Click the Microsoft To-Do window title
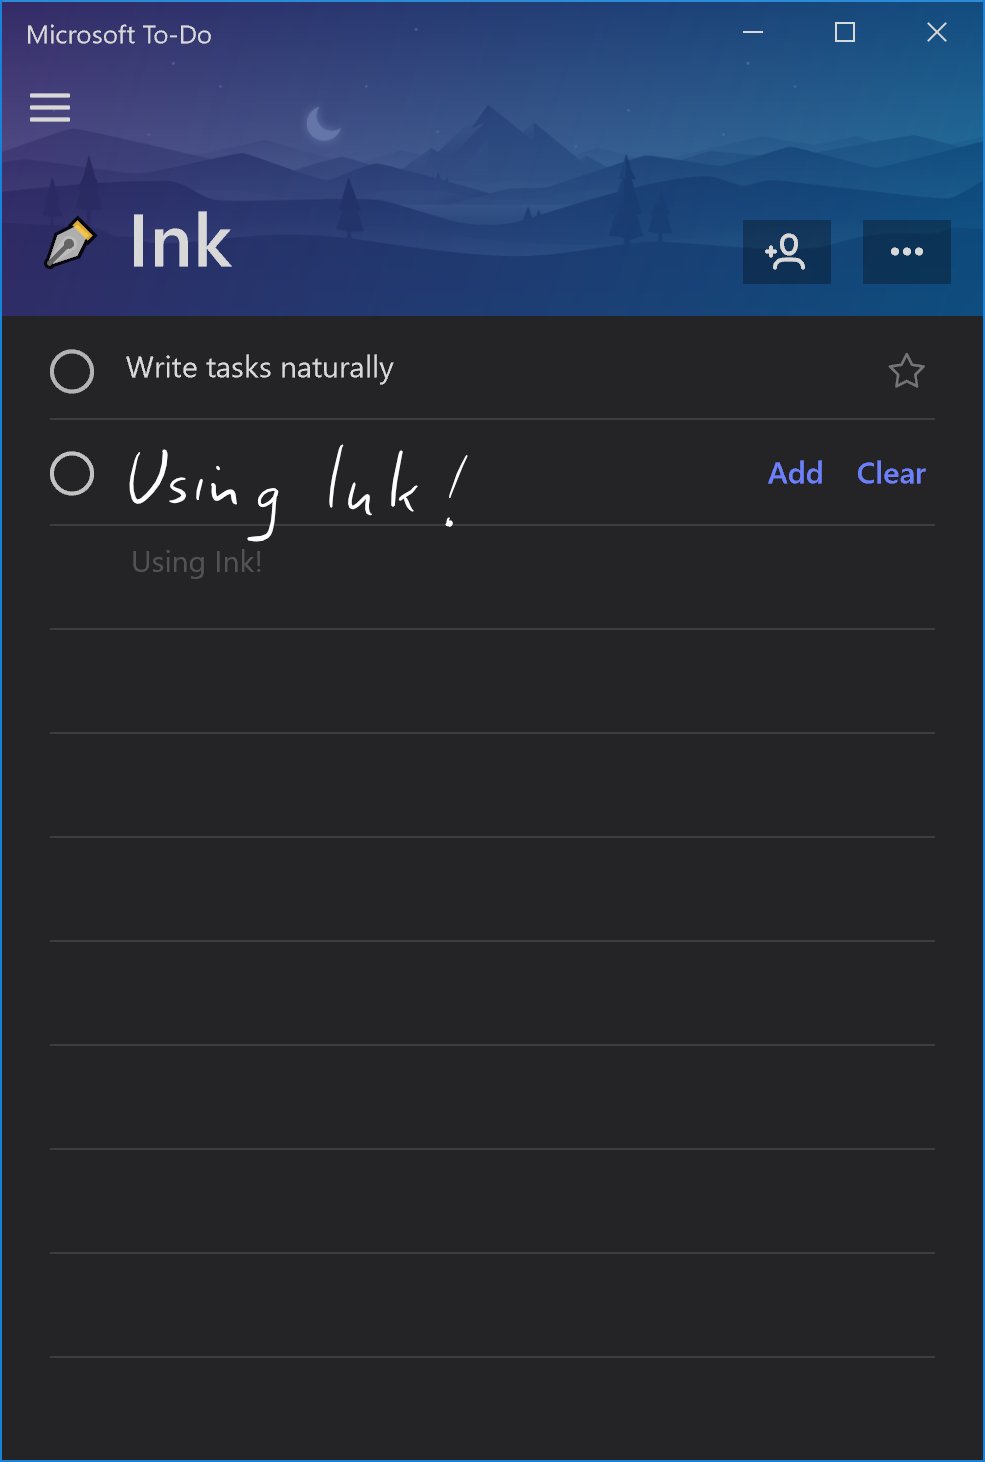 click(x=119, y=35)
